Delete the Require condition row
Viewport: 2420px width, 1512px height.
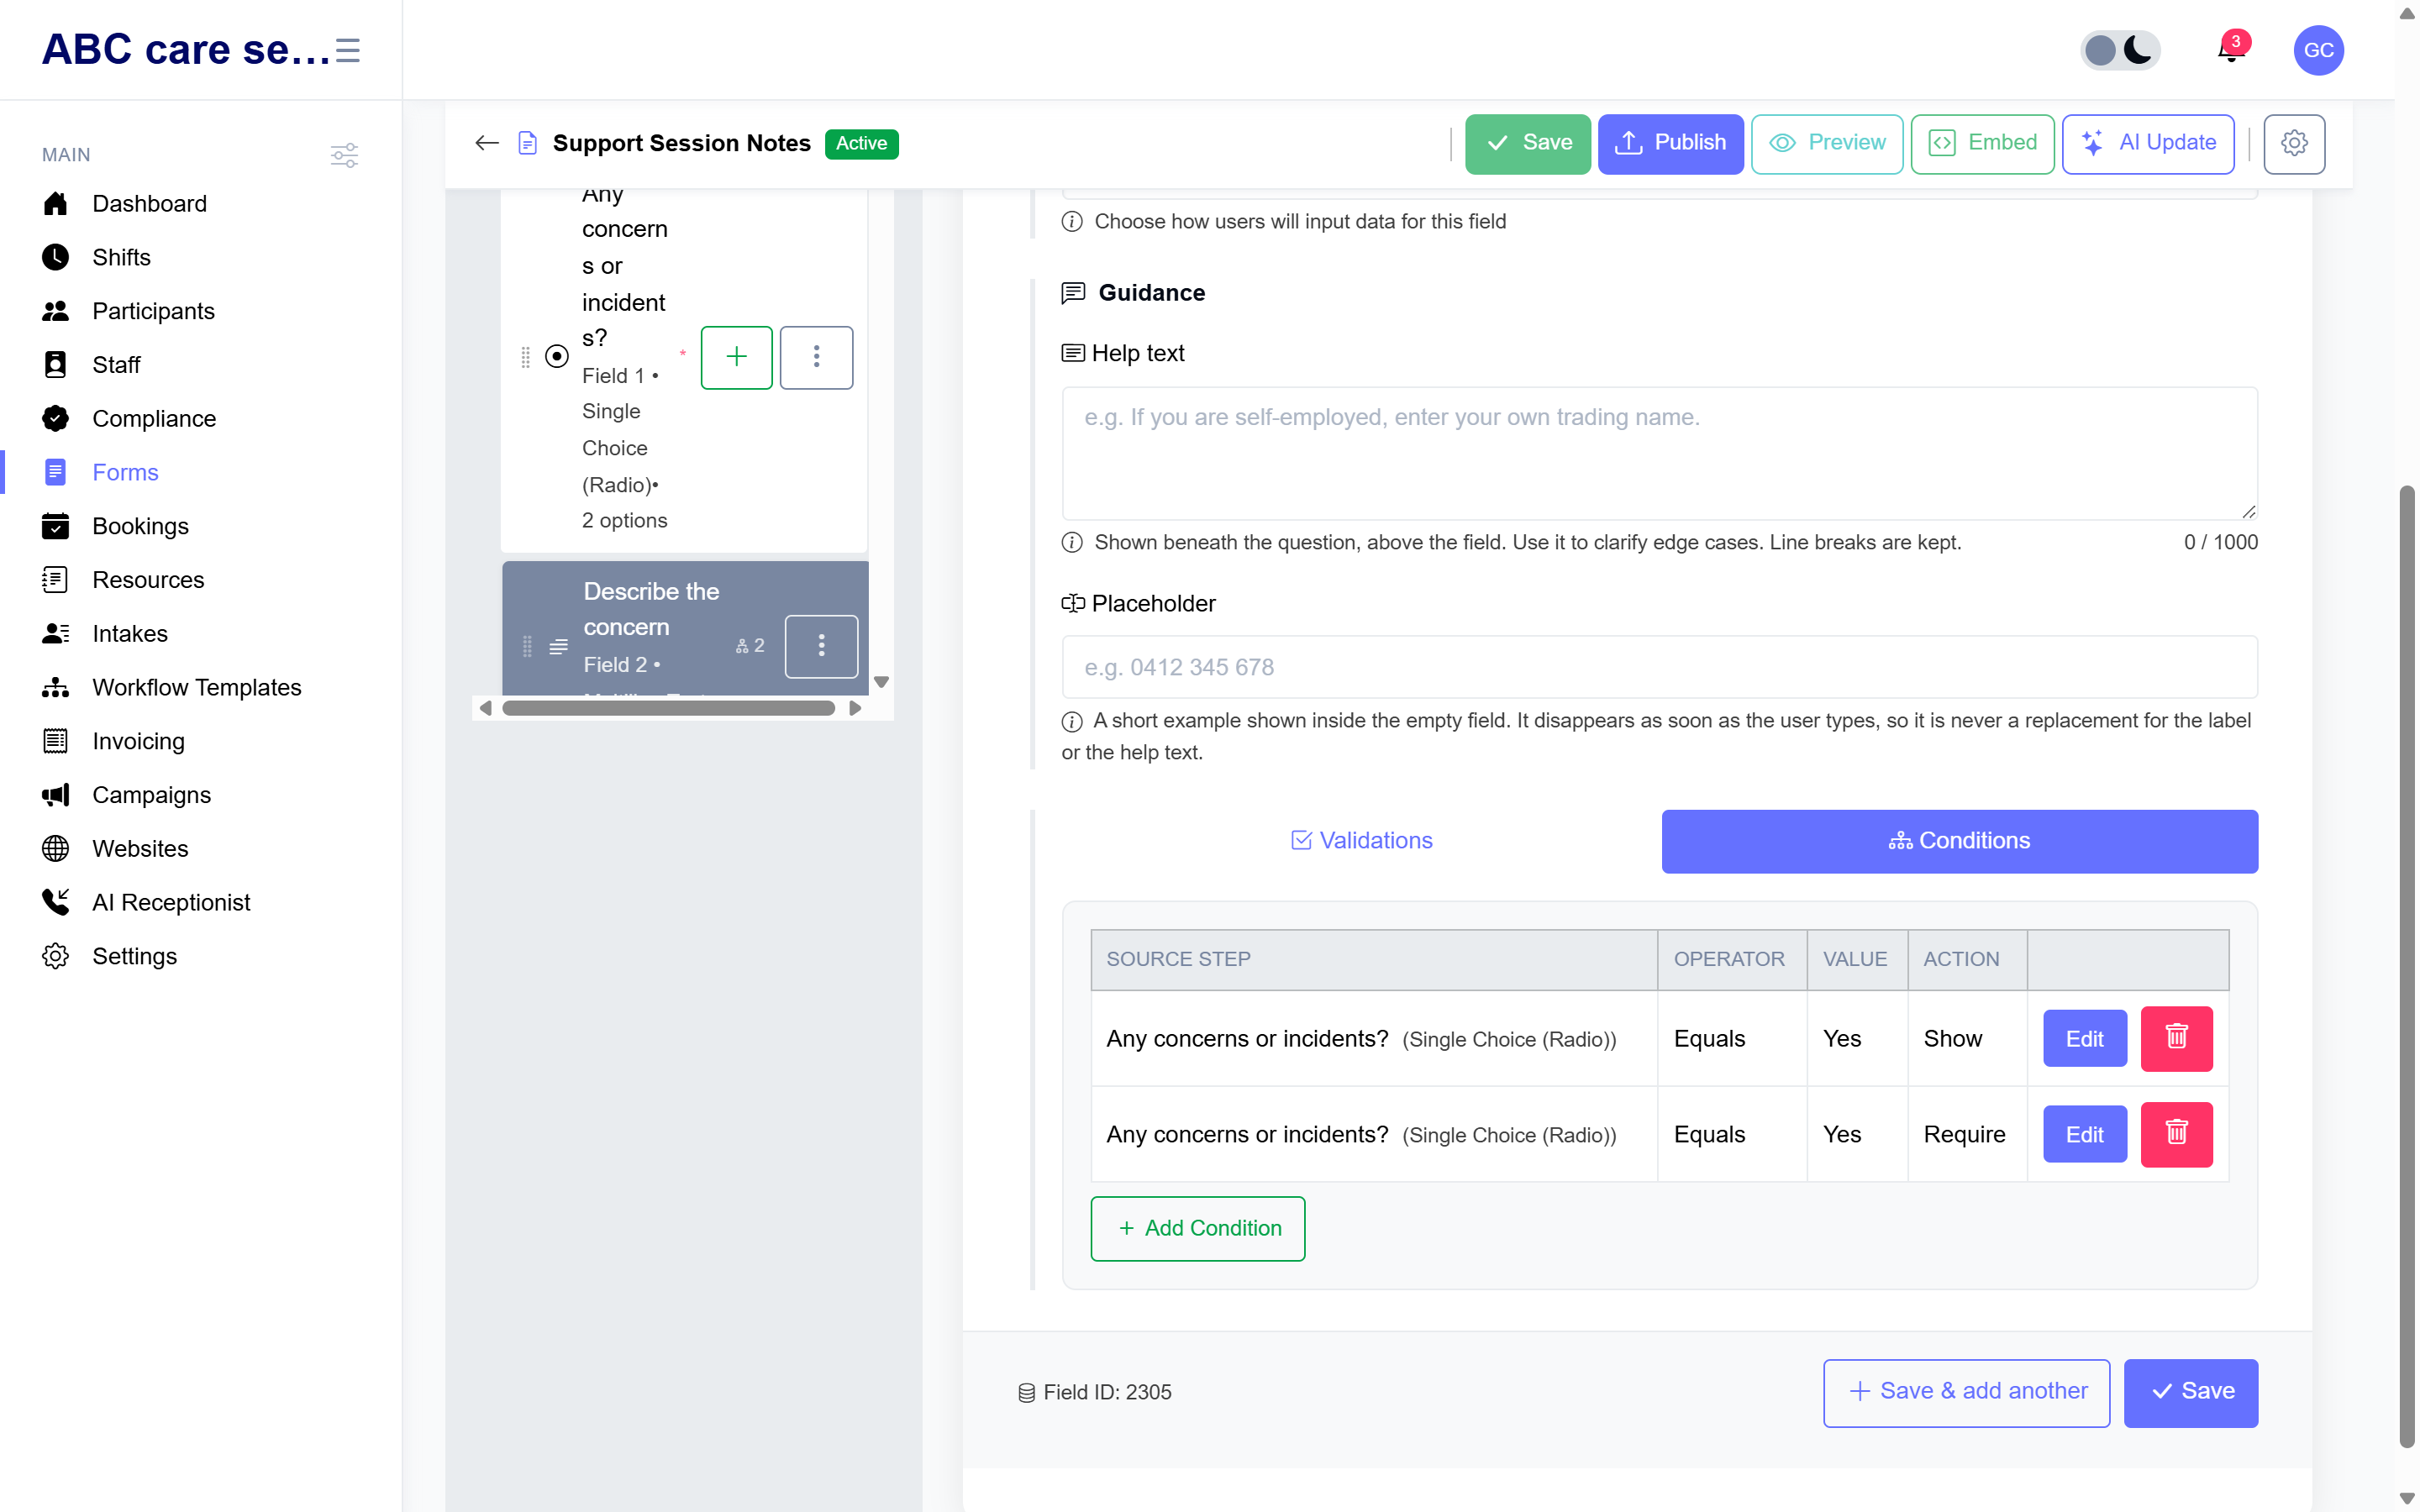[2176, 1134]
